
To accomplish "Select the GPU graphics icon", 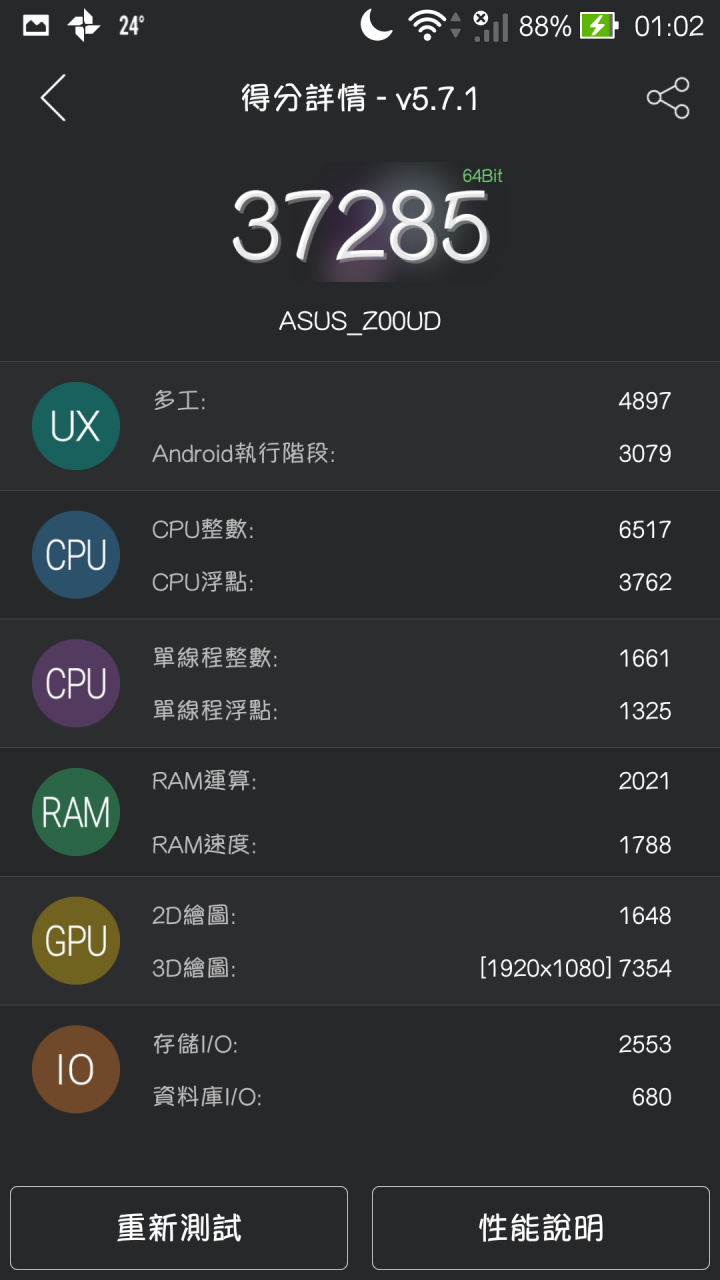I will click(x=76, y=940).
